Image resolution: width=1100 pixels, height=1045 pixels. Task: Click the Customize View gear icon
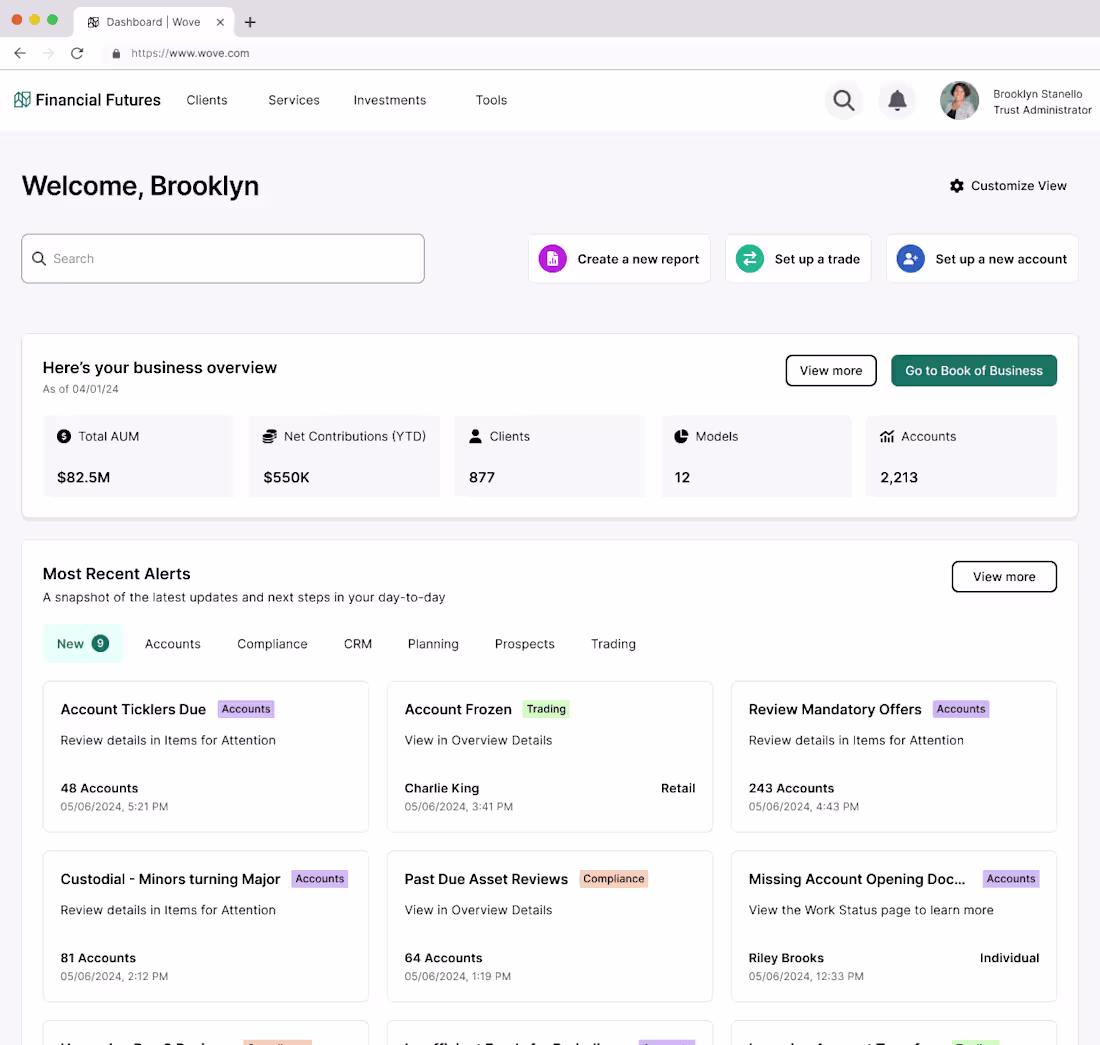click(x=956, y=186)
